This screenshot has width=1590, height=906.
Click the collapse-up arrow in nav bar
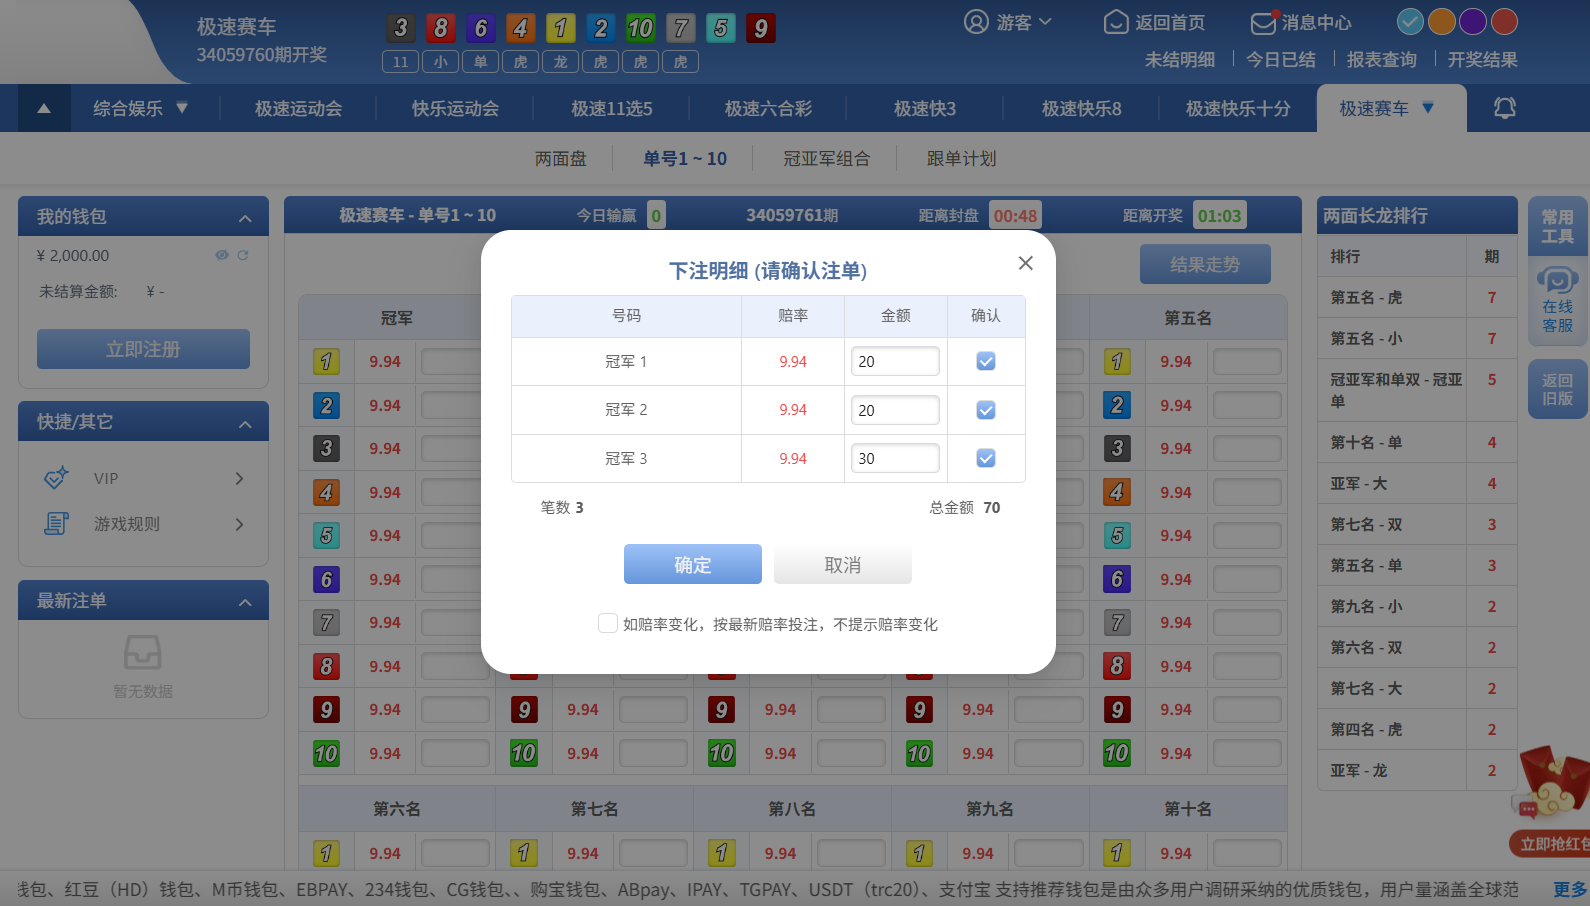44,108
